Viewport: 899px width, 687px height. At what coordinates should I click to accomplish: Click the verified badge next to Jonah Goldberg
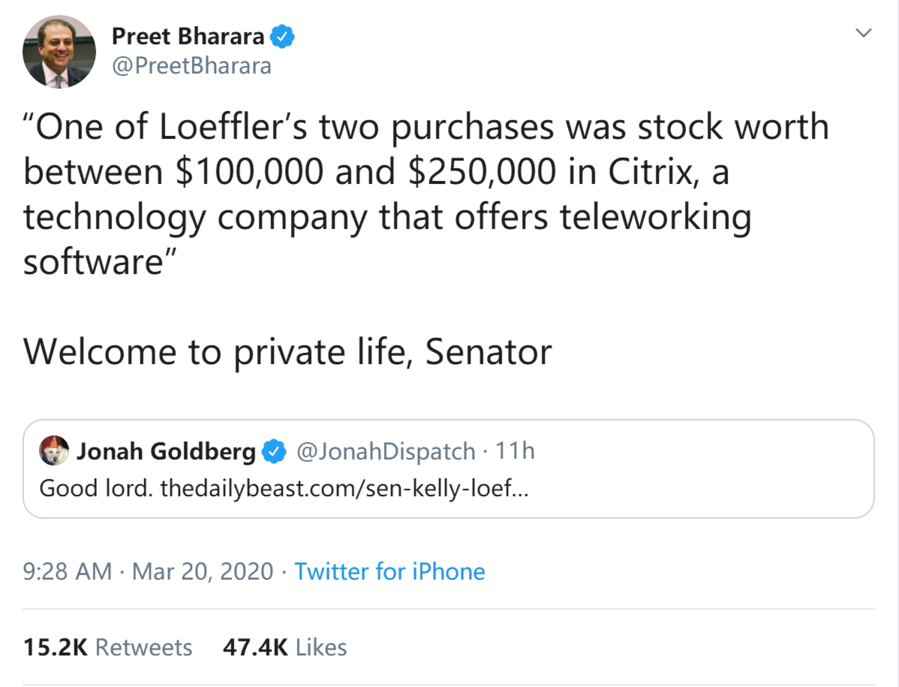tap(273, 452)
